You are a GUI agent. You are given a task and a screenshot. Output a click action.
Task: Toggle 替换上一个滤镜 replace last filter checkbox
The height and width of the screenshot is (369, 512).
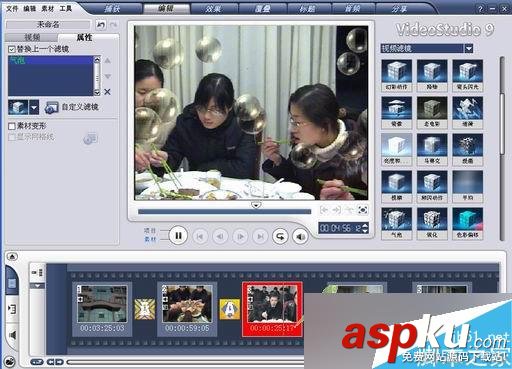click(x=12, y=49)
